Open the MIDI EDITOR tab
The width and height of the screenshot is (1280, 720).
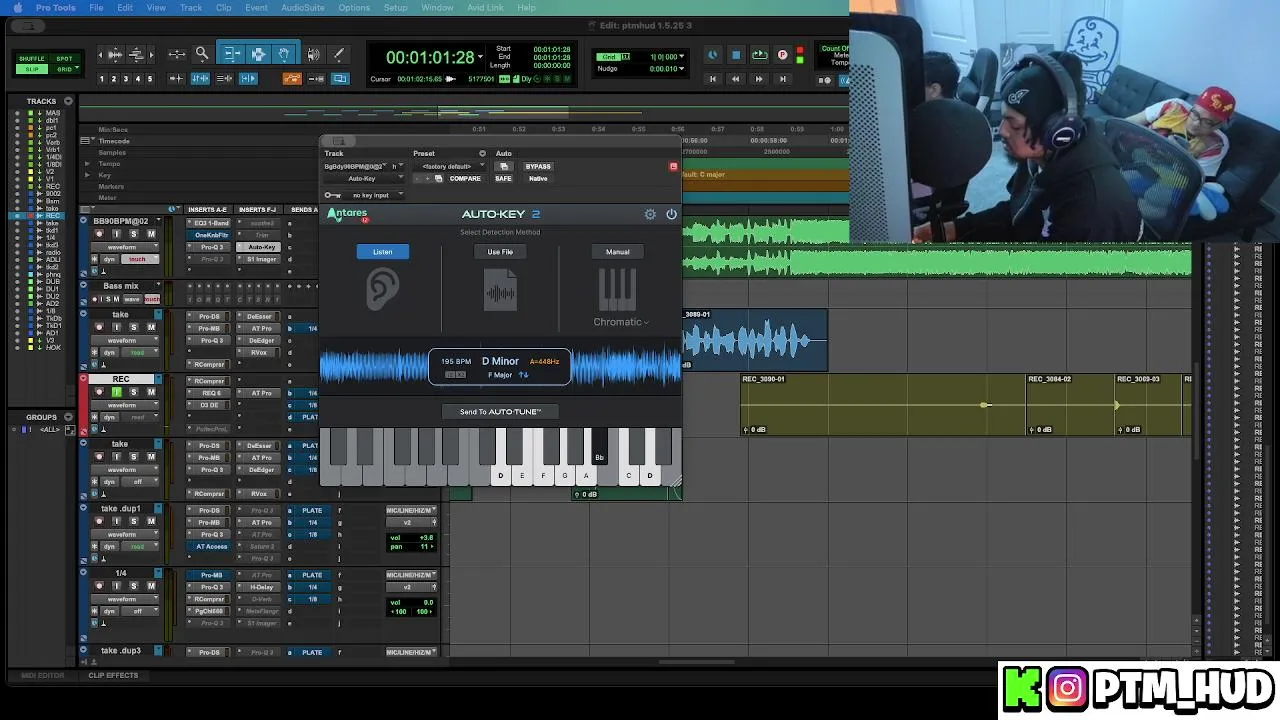[x=42, y=675]
